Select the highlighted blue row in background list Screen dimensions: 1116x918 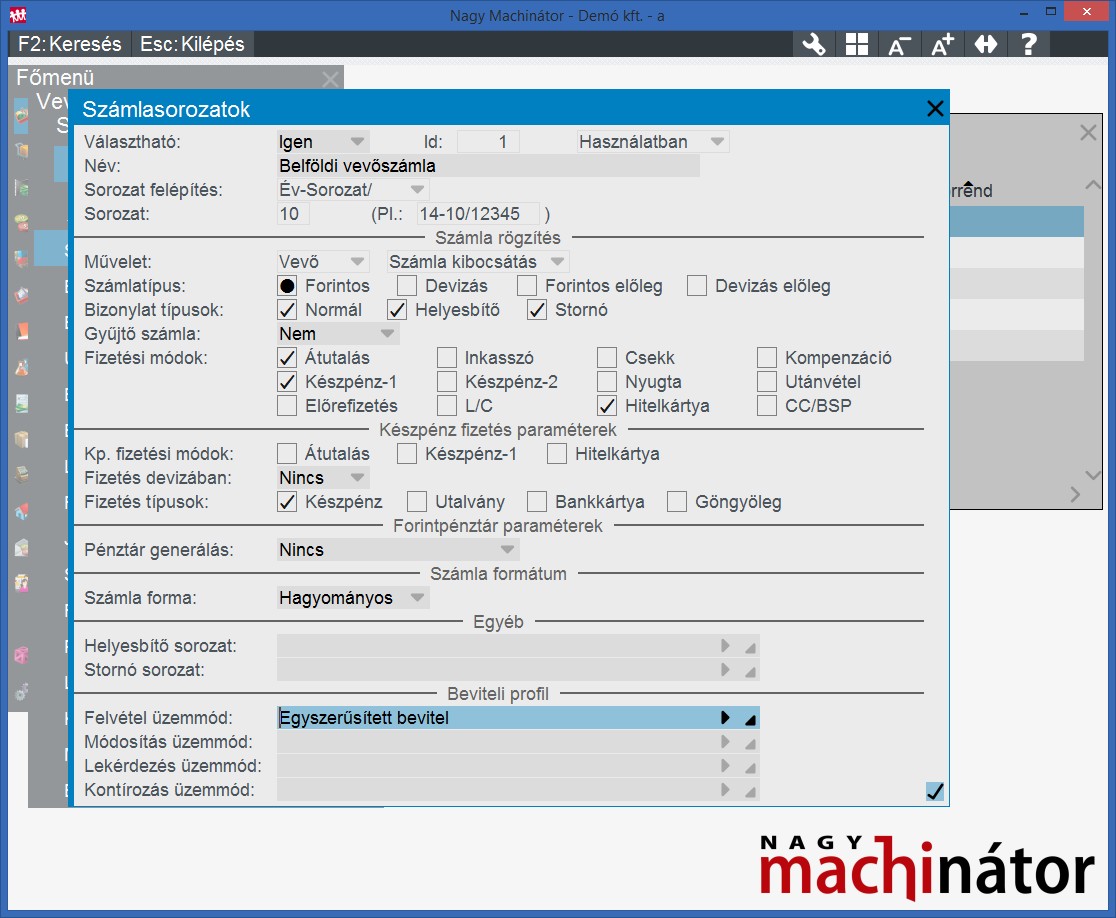pos(1017,221)
